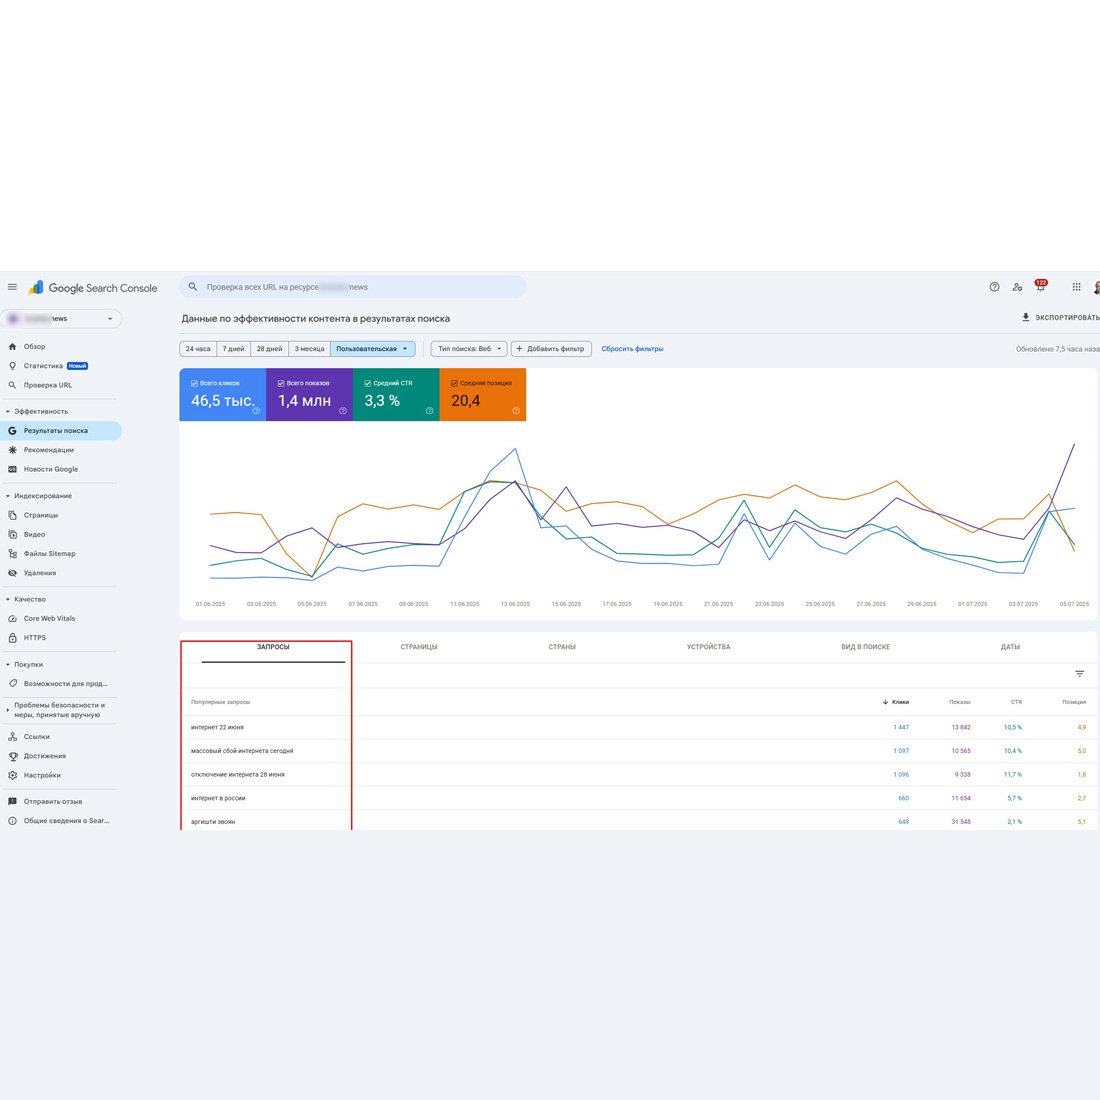Switch to the Устройства tab
1100x1100 pixels.
tap(708, 647)
